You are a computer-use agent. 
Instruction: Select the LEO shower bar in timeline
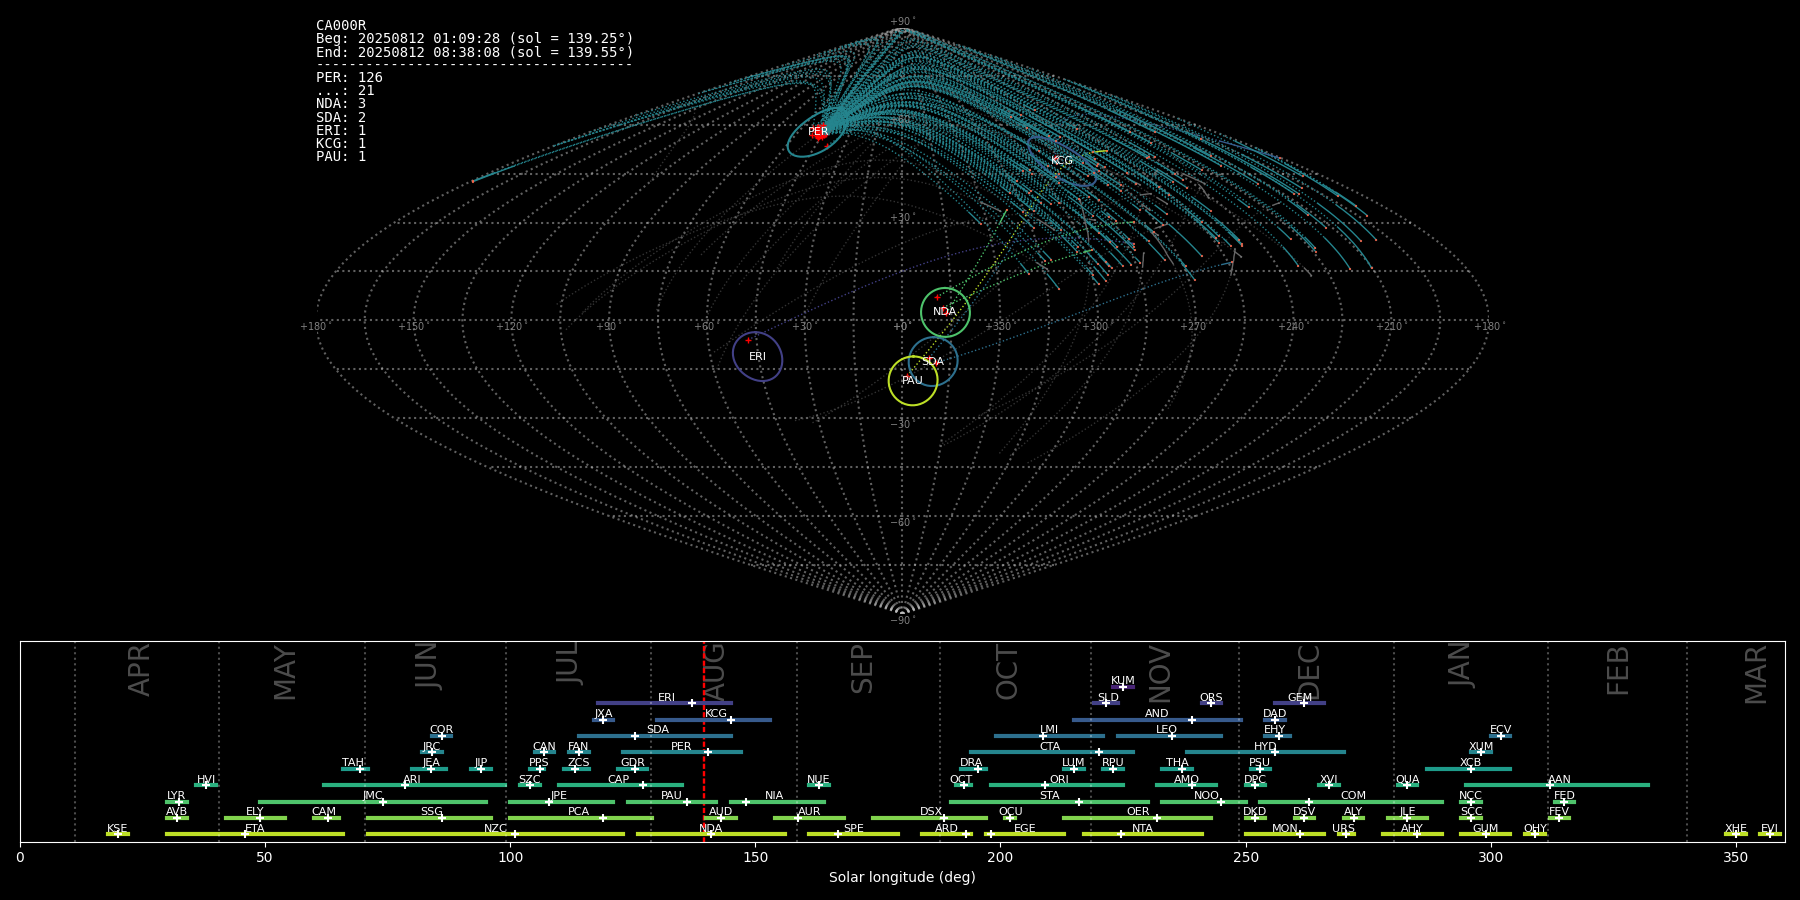coord(1169,736)
